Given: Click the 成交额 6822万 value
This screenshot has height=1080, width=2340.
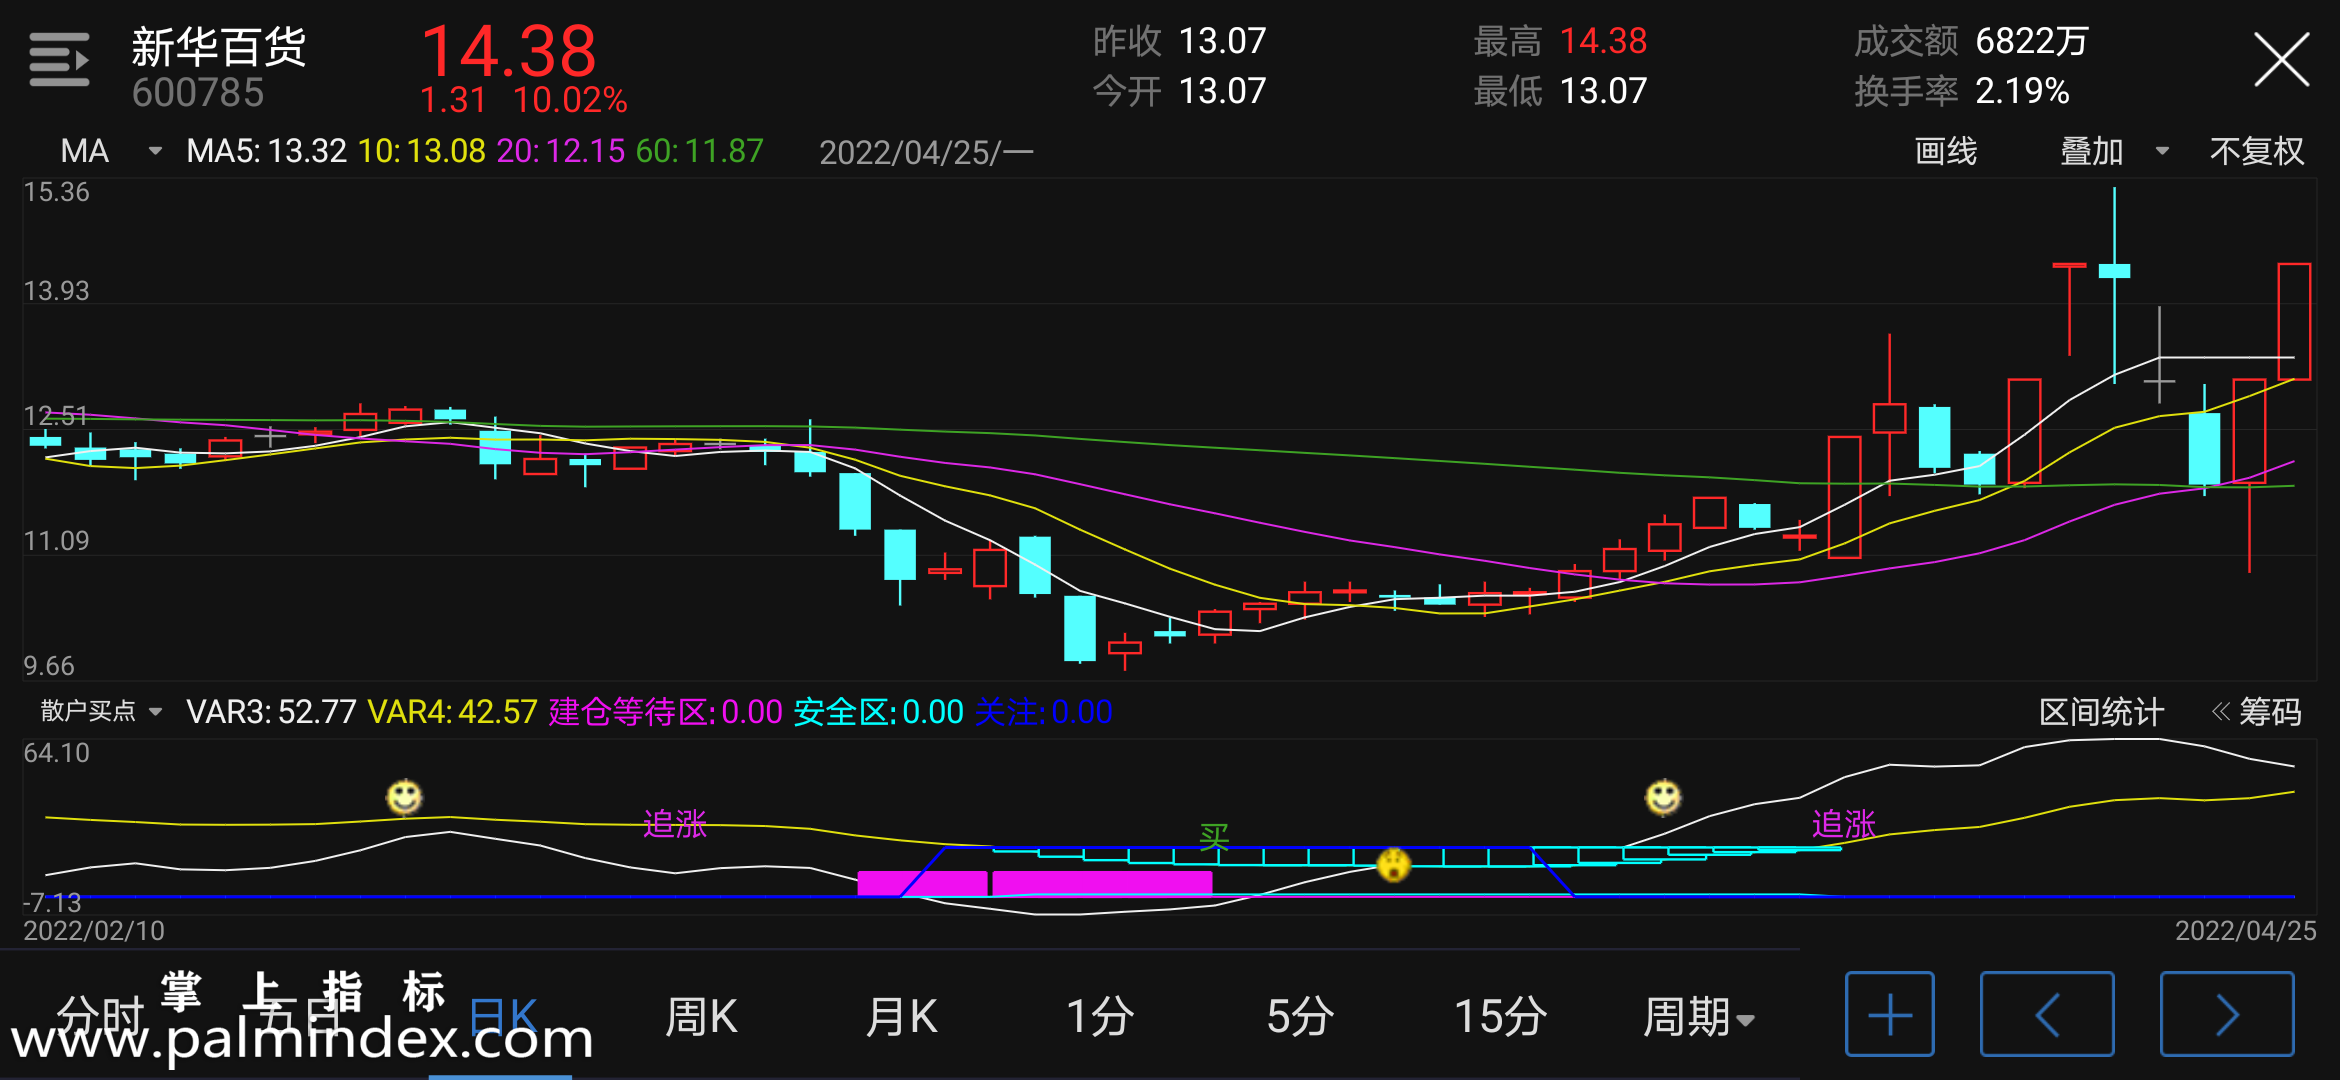Looking at the screenshot, I should pos(1971,41).
